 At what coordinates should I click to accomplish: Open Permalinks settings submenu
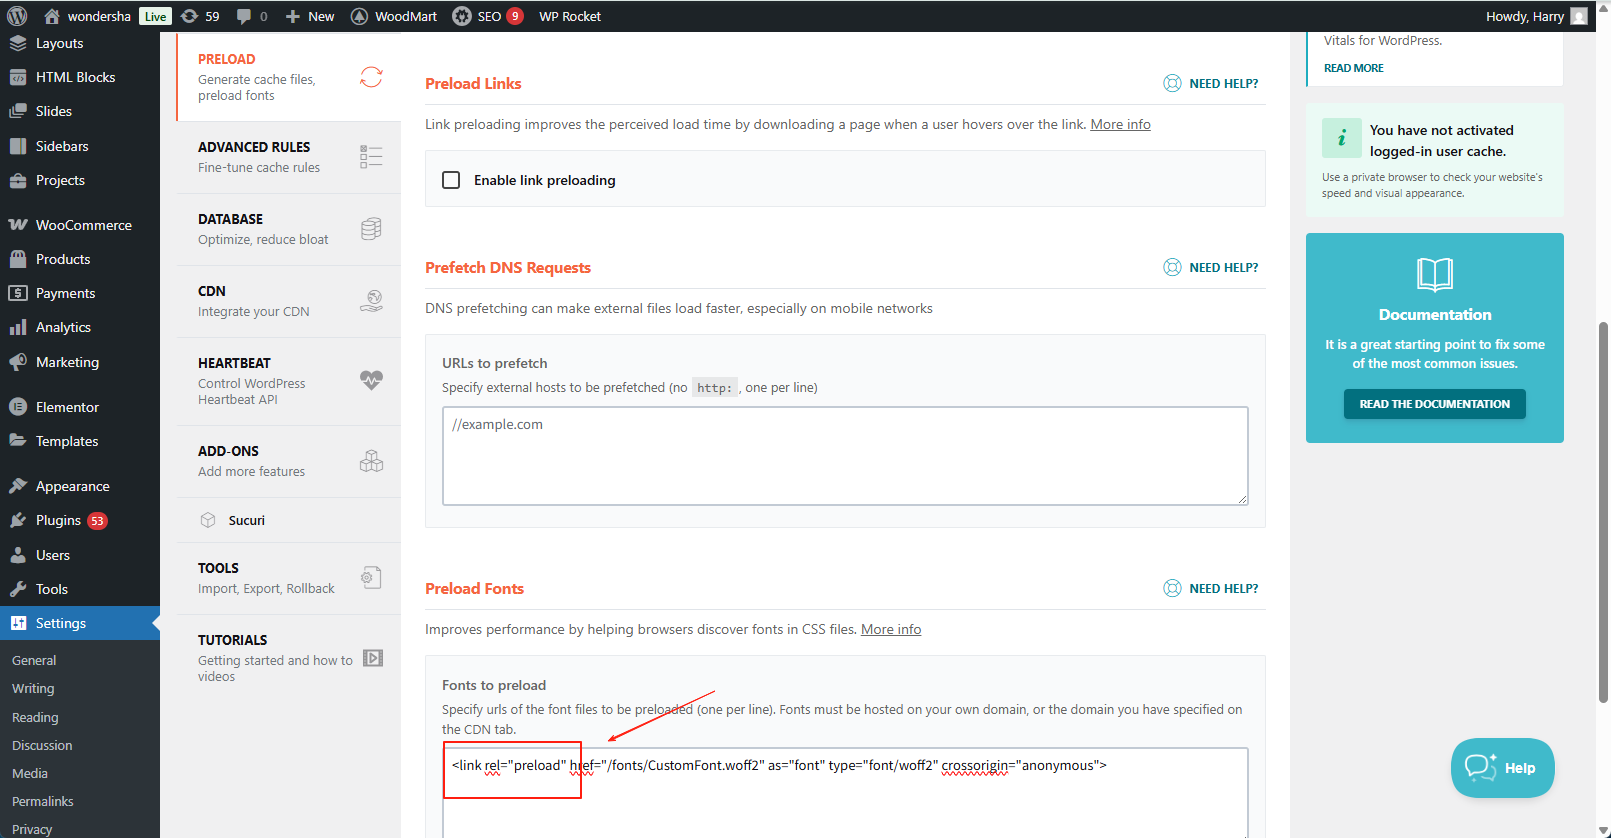(43, 801)
